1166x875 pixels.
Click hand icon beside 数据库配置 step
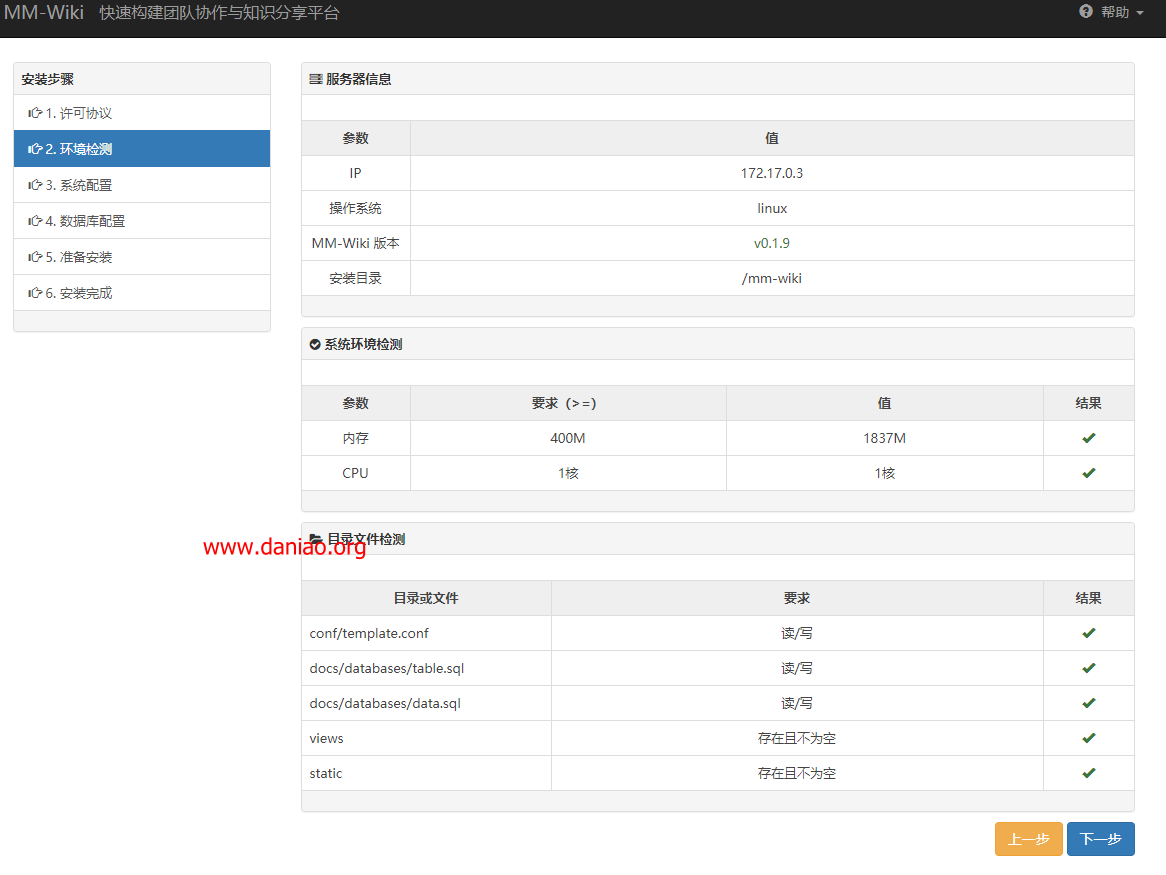click(35, 221)
